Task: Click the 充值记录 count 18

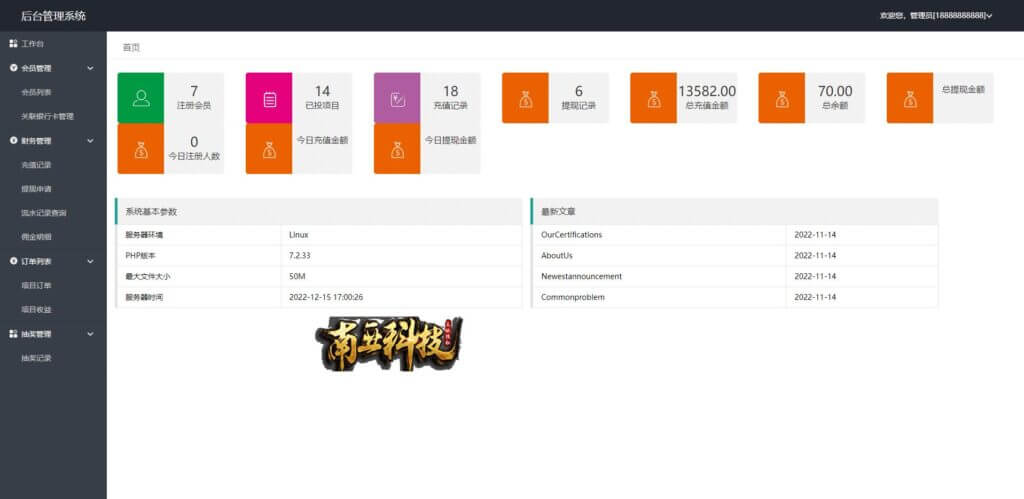Action: click(451, 91)
